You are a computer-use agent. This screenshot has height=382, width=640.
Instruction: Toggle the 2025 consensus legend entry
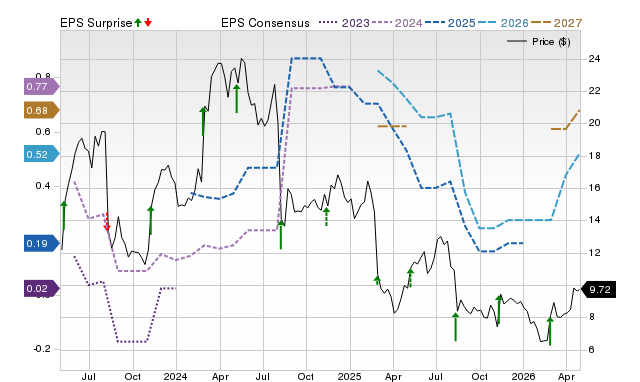(450, 23)
